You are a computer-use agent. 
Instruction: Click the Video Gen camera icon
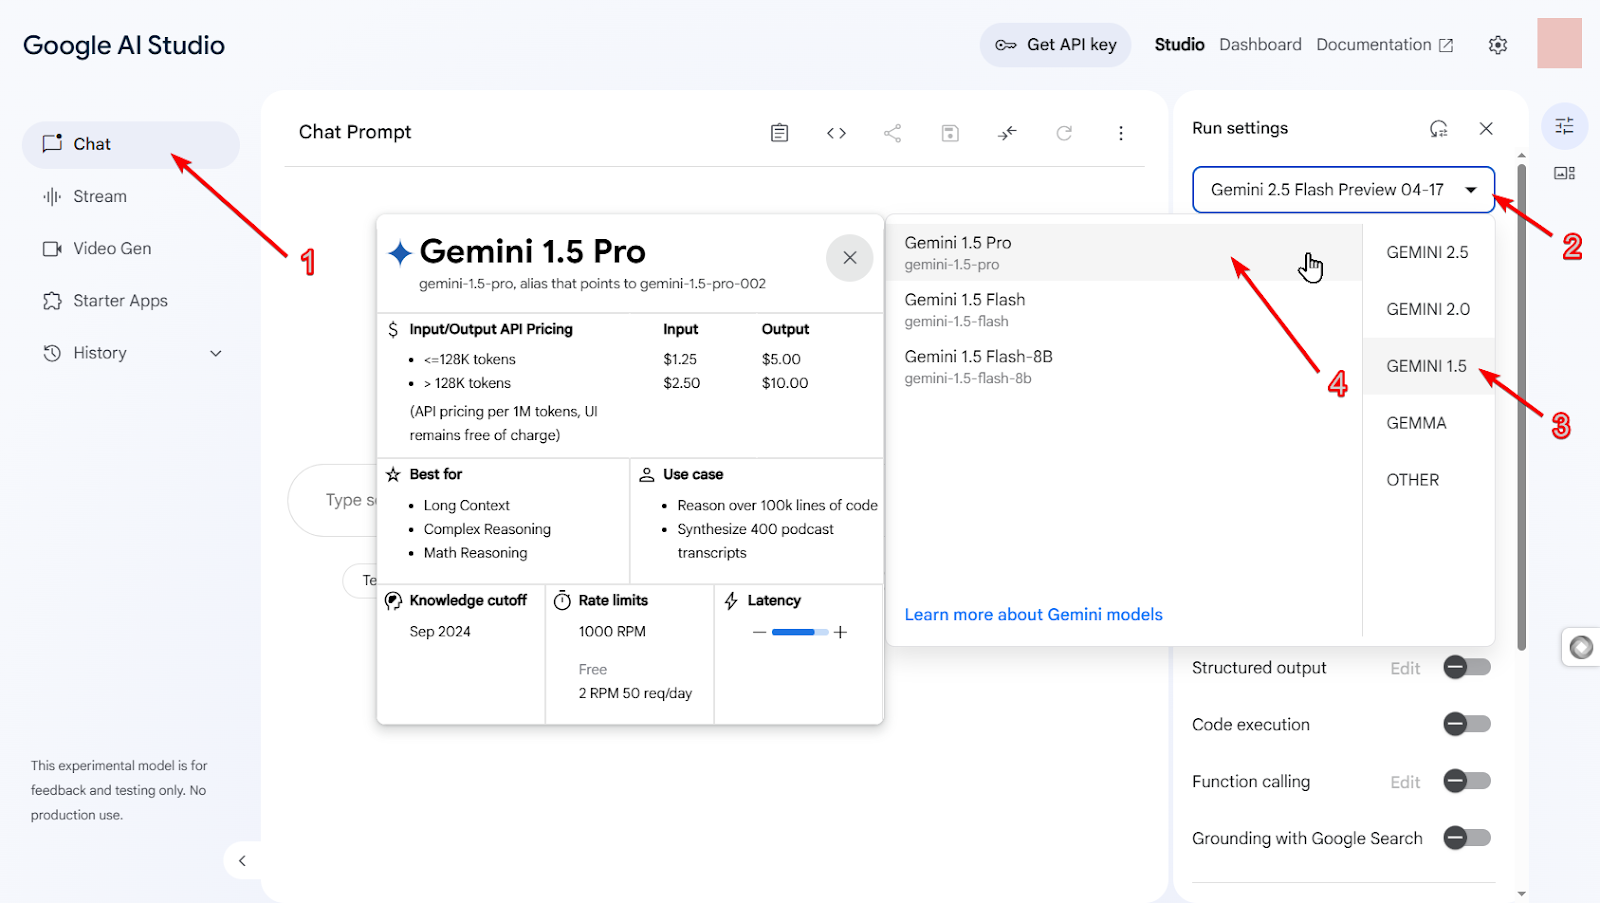(52, 248)
